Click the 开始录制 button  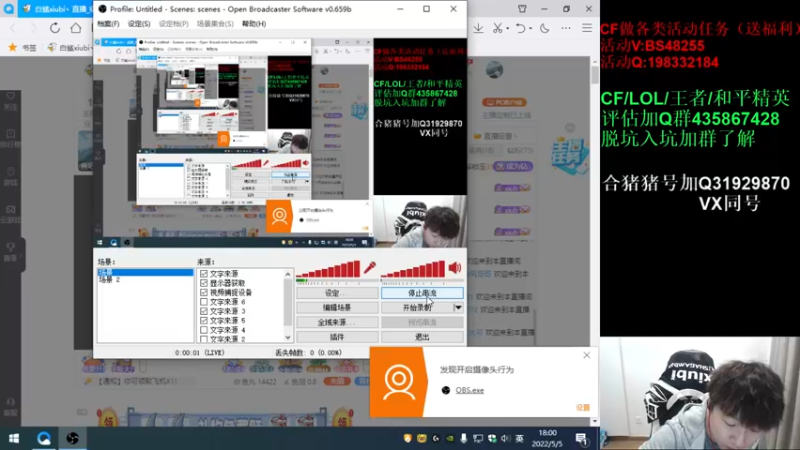(x=417, y=308)
